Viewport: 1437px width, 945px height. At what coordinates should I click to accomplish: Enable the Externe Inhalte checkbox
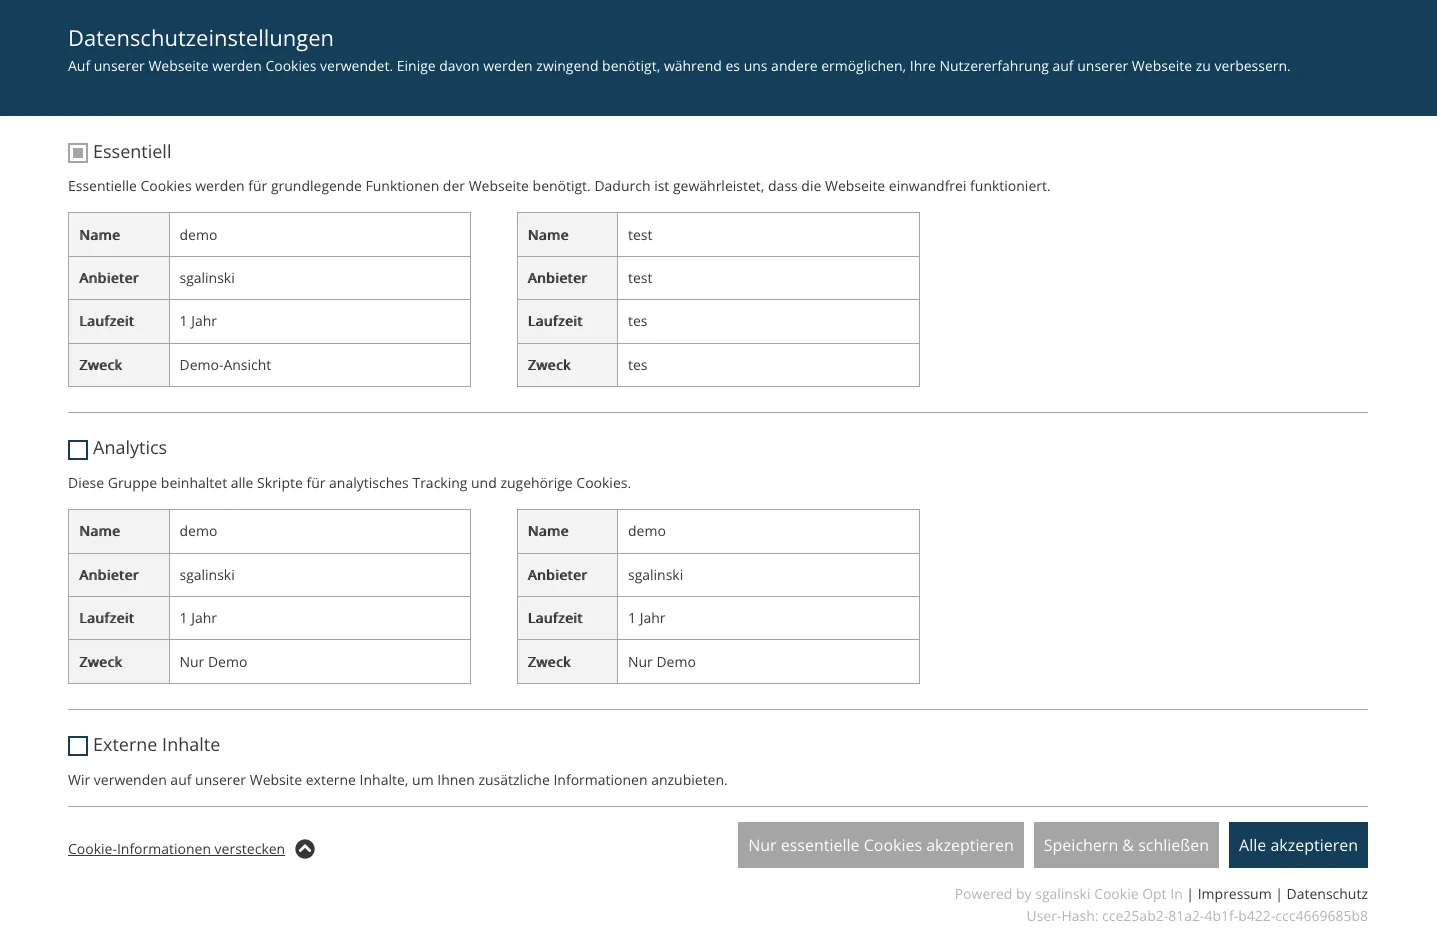(78, 745)
